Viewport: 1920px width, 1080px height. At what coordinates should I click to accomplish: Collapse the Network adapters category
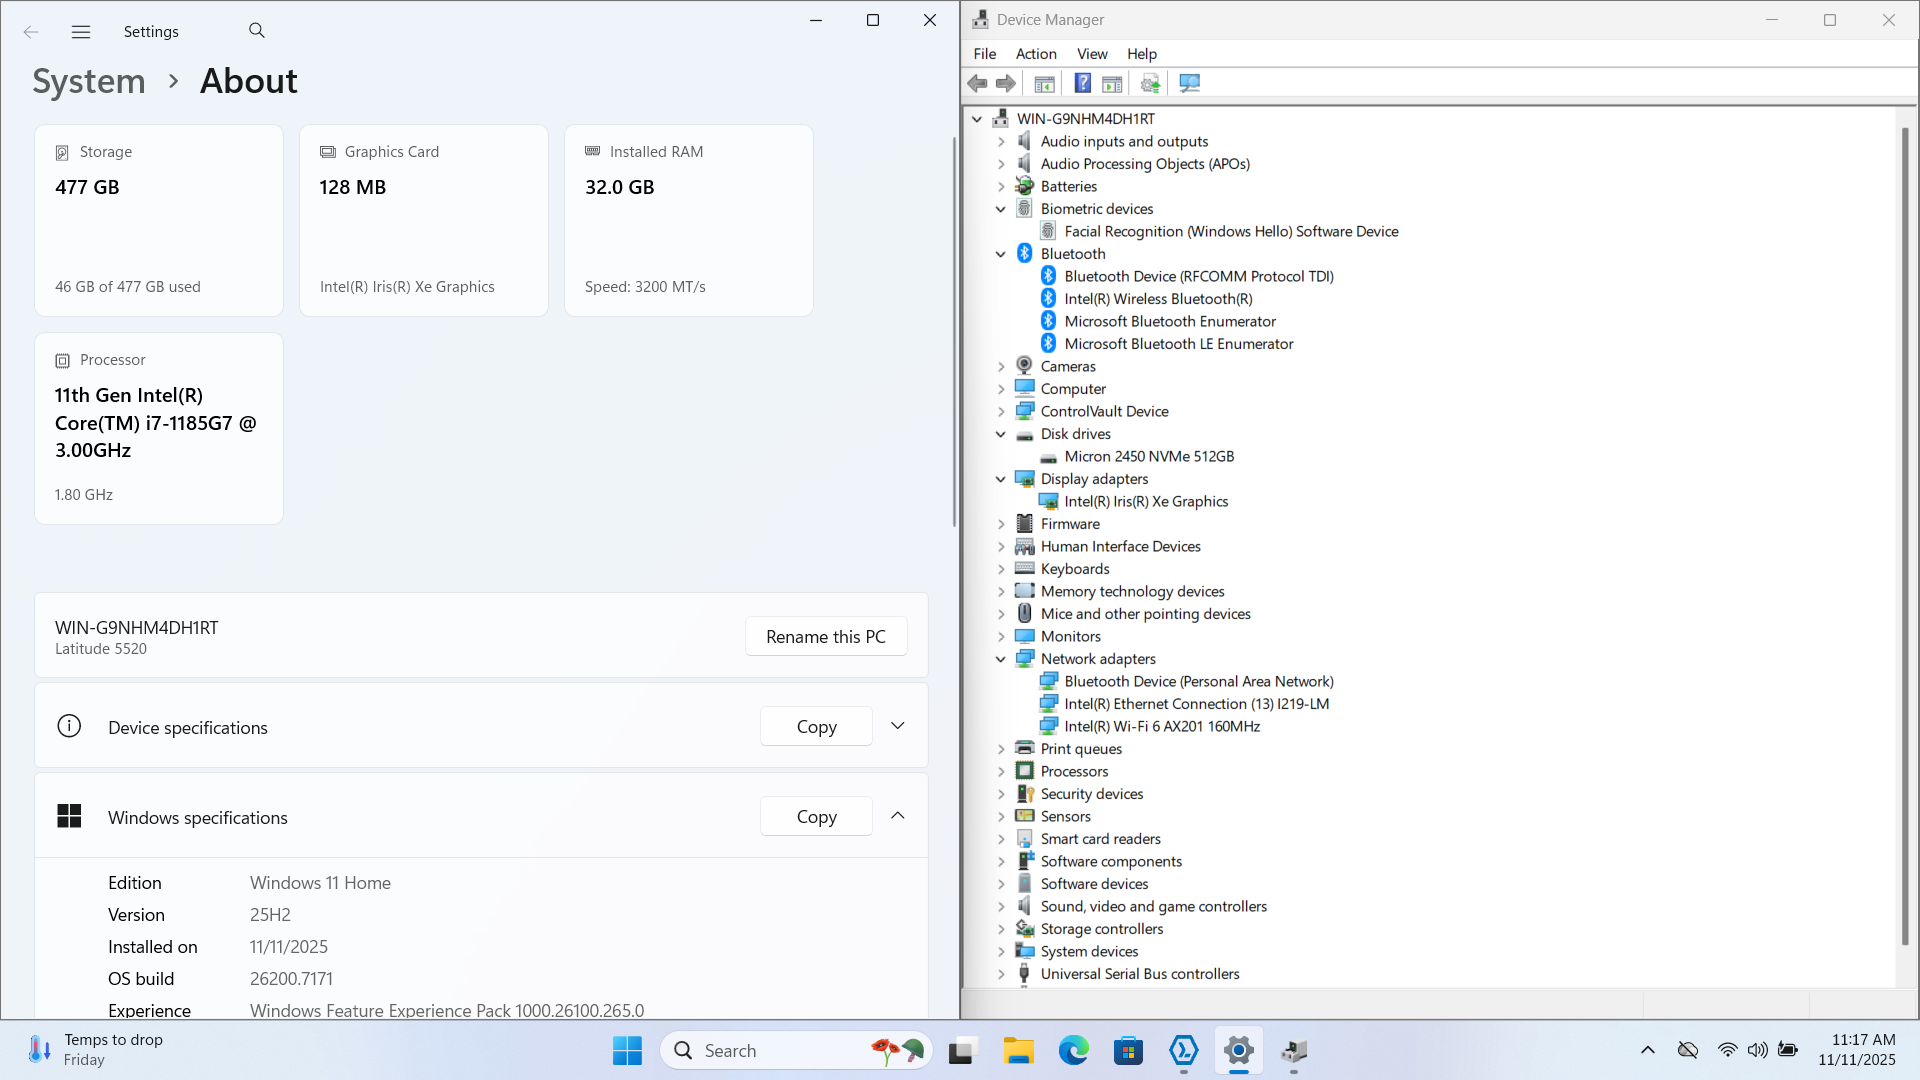pos(1000,659)
